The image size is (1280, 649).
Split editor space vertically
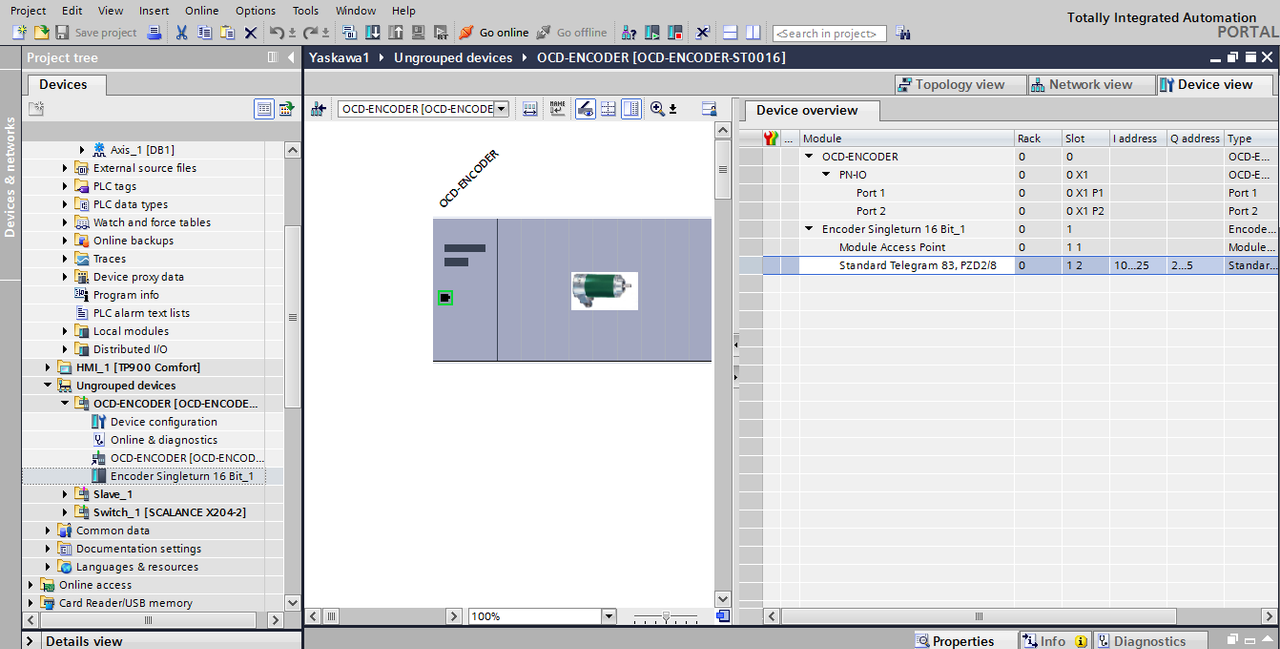point(753,33)
